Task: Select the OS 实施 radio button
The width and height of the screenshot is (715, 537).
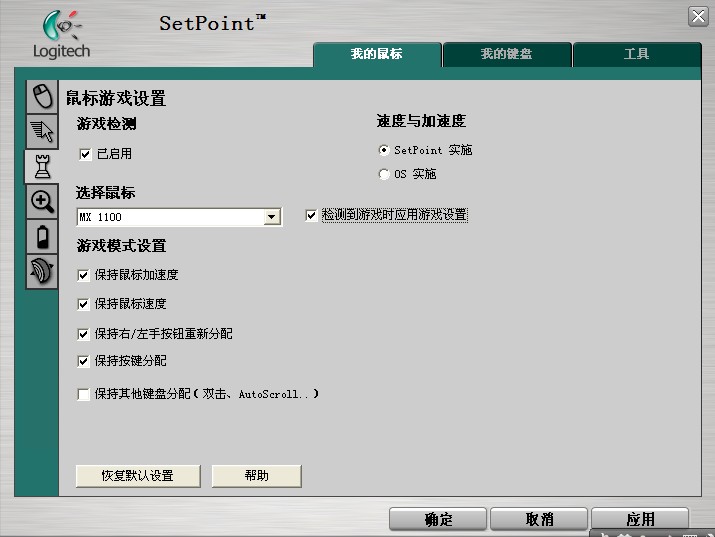Action: (x=384, y=174)
